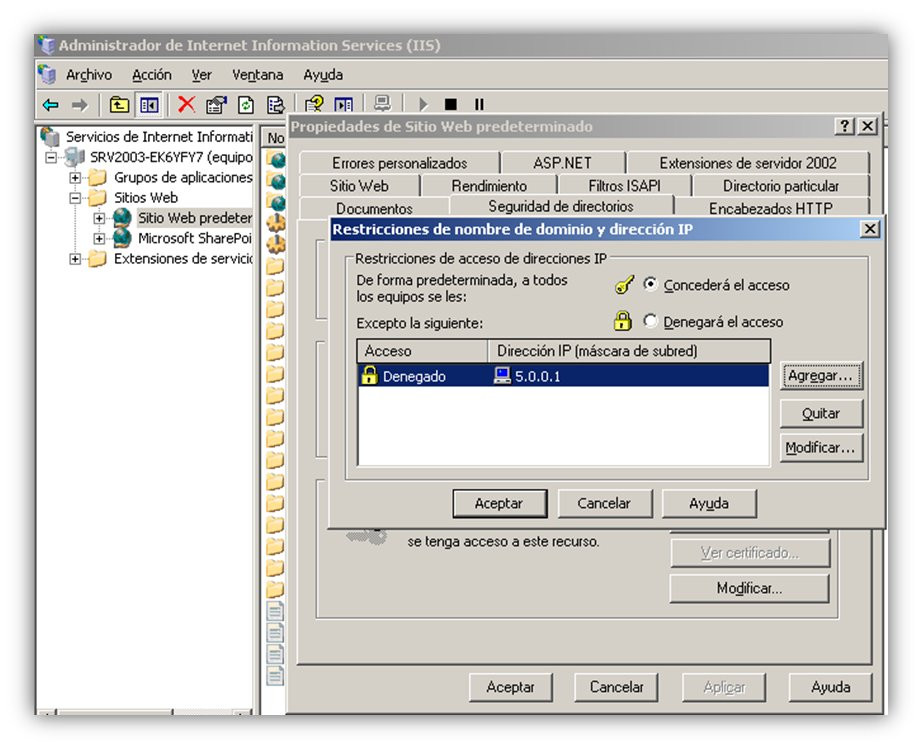Toggle the show/hide console tree icon
Screen dimensions: 922x749
[149, 105]
